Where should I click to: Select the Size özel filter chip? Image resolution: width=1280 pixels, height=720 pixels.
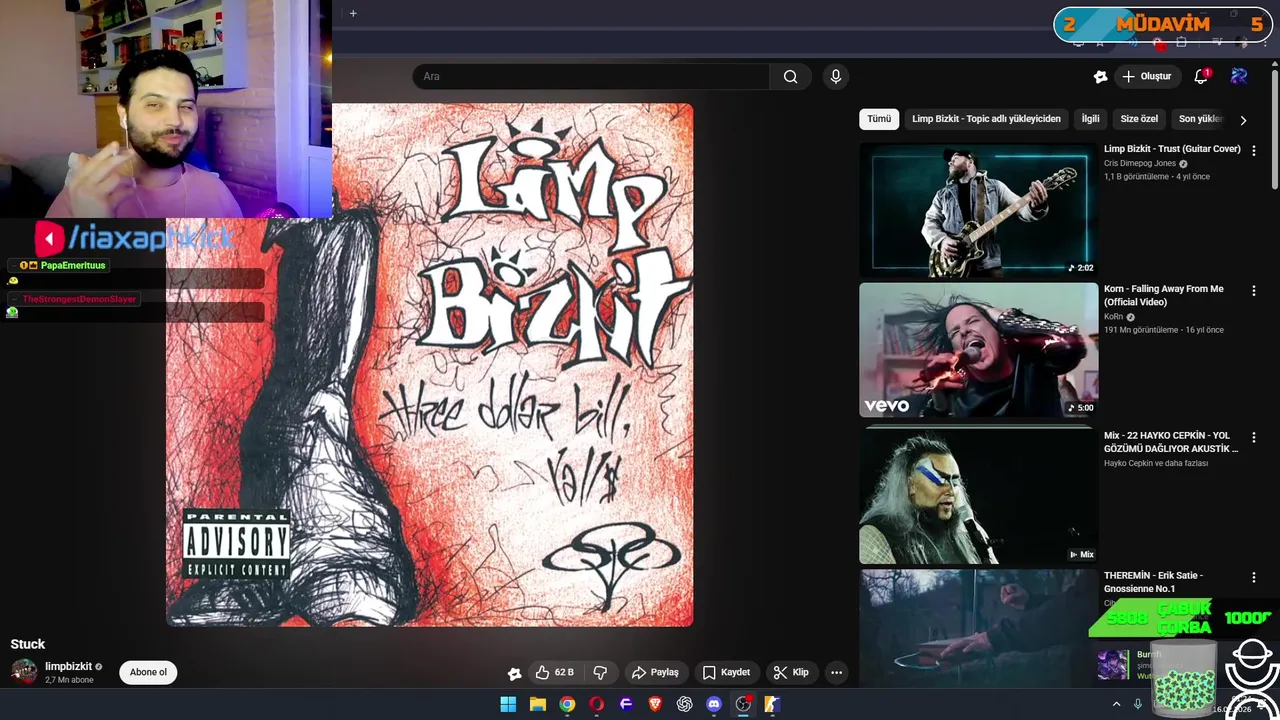(x=1139, y=119)
